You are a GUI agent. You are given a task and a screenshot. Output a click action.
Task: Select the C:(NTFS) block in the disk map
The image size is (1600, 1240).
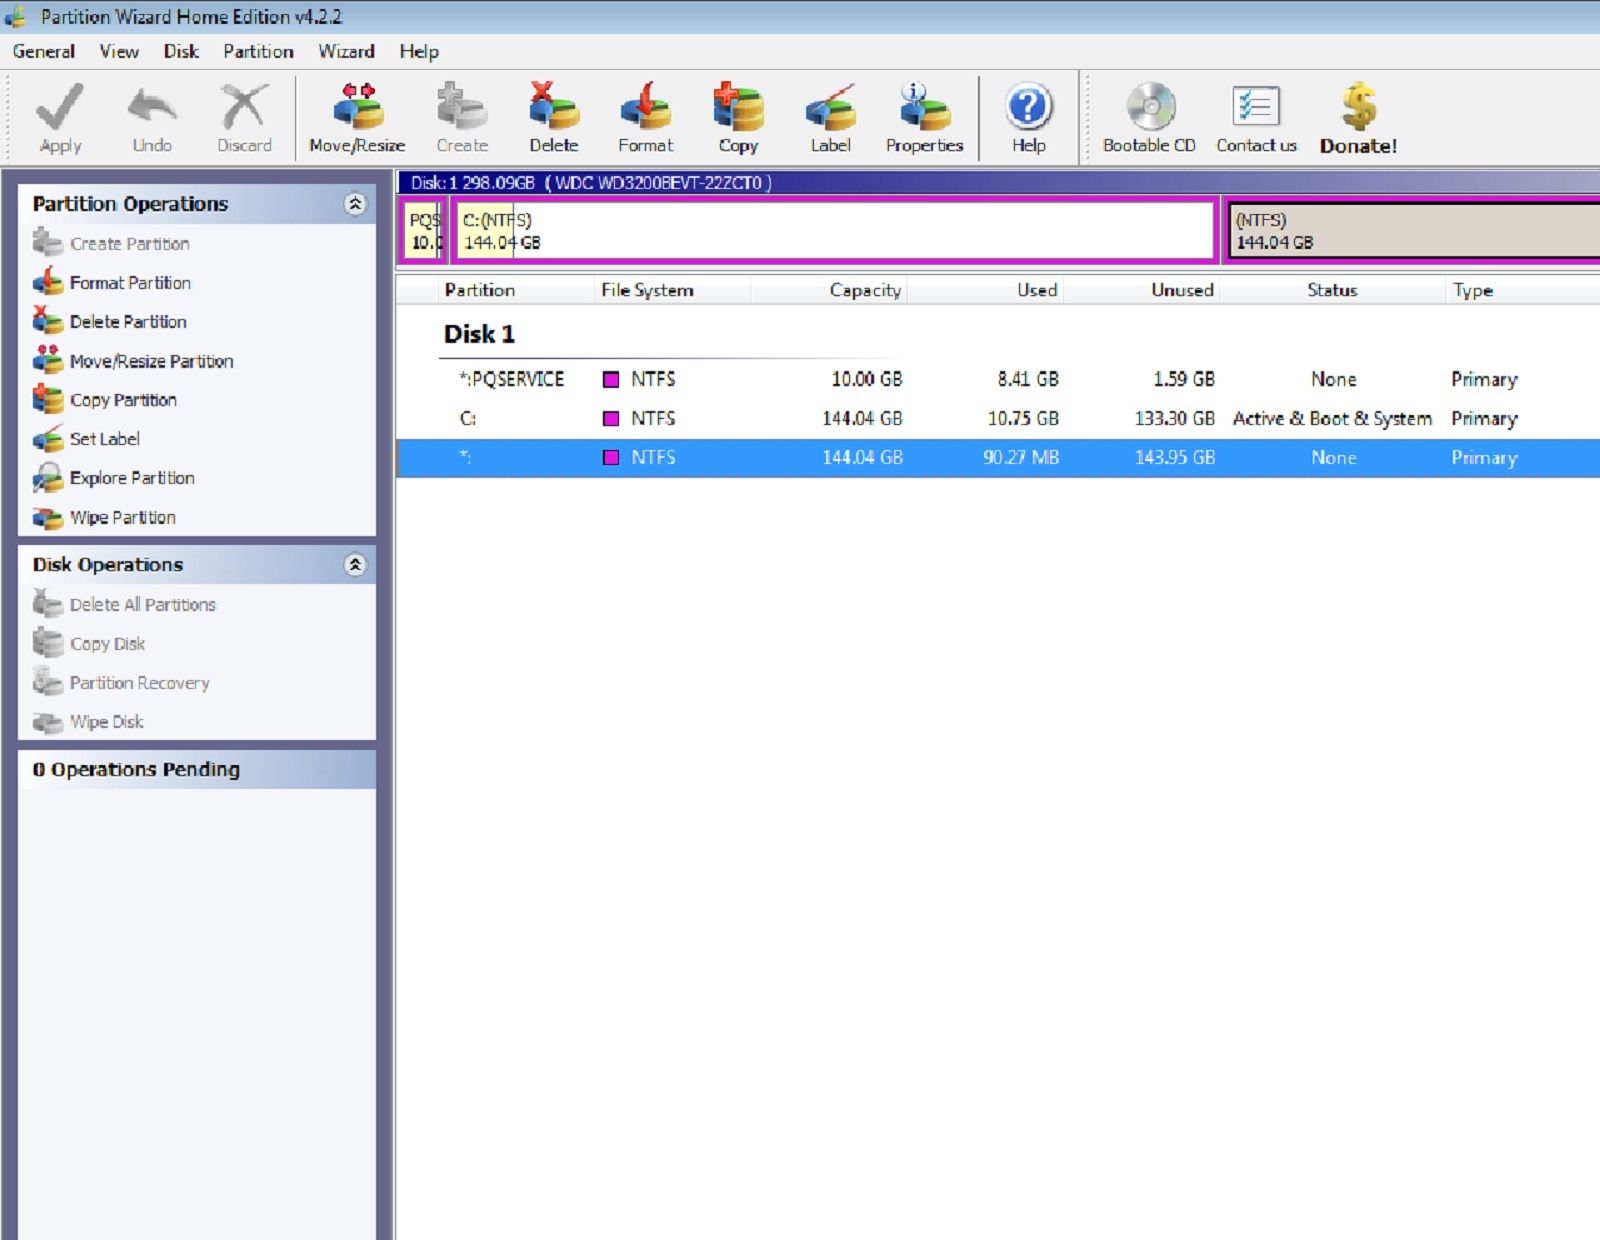(834, 231)
